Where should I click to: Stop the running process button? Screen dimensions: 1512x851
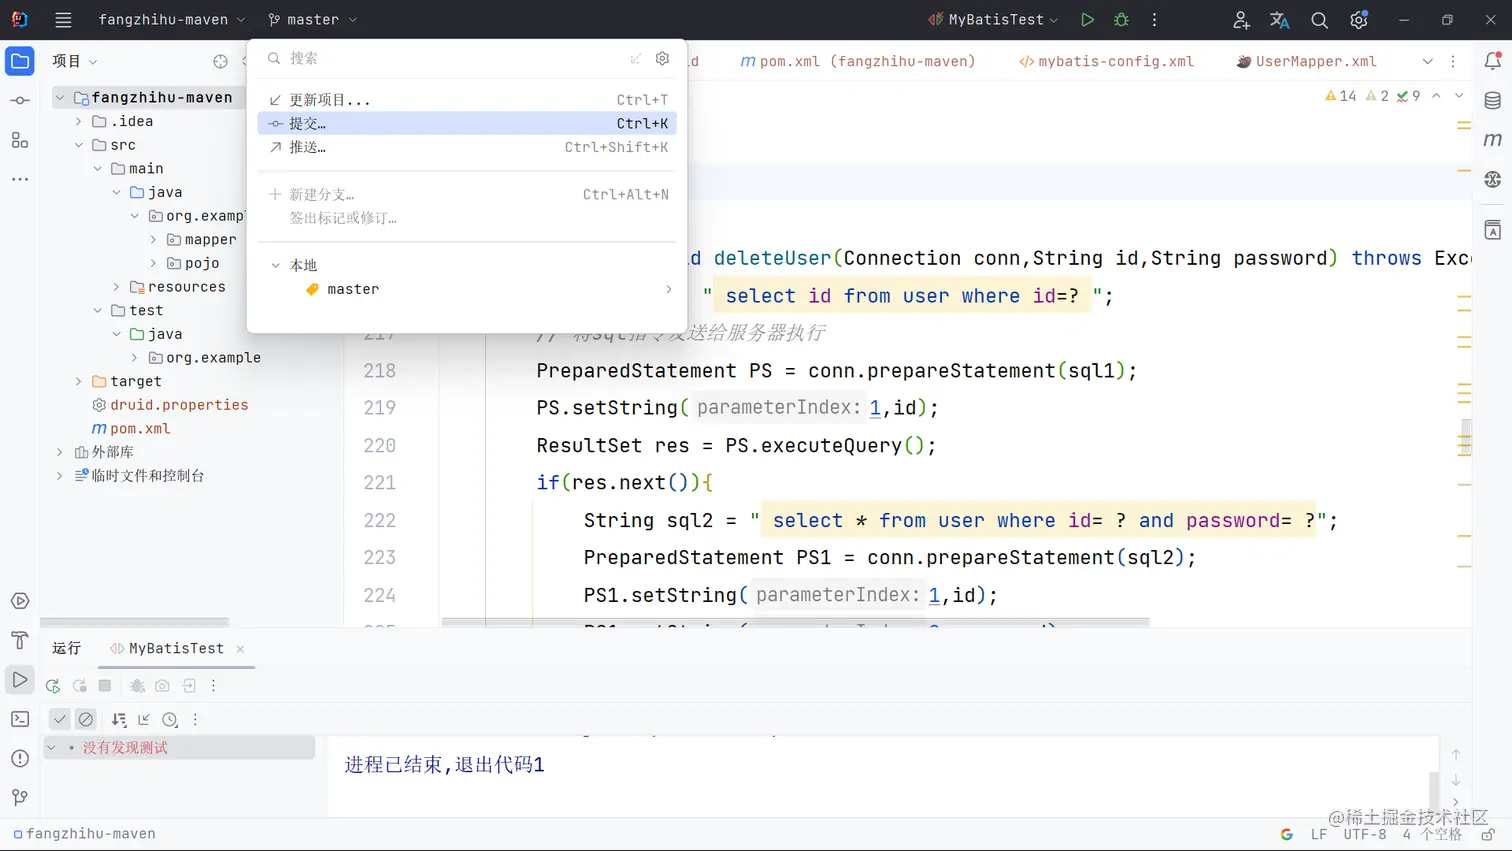coord(105,686)
